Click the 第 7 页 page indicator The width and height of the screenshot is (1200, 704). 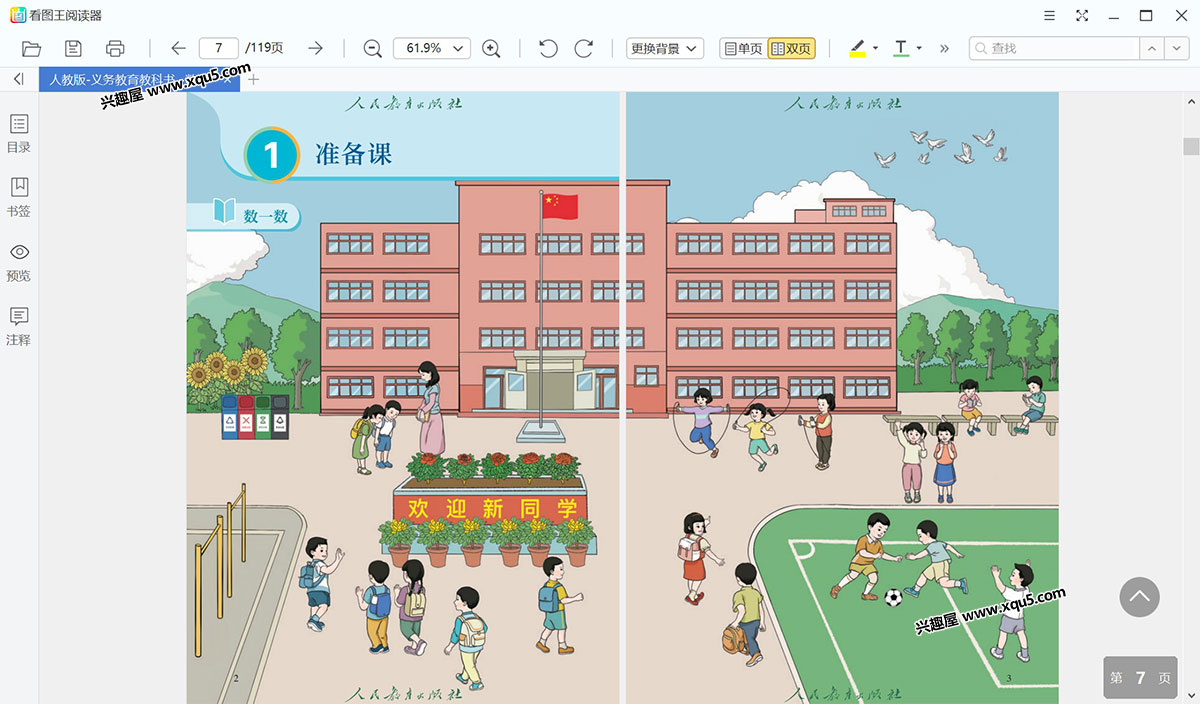pyautogui.click(x=1140, y=677)
